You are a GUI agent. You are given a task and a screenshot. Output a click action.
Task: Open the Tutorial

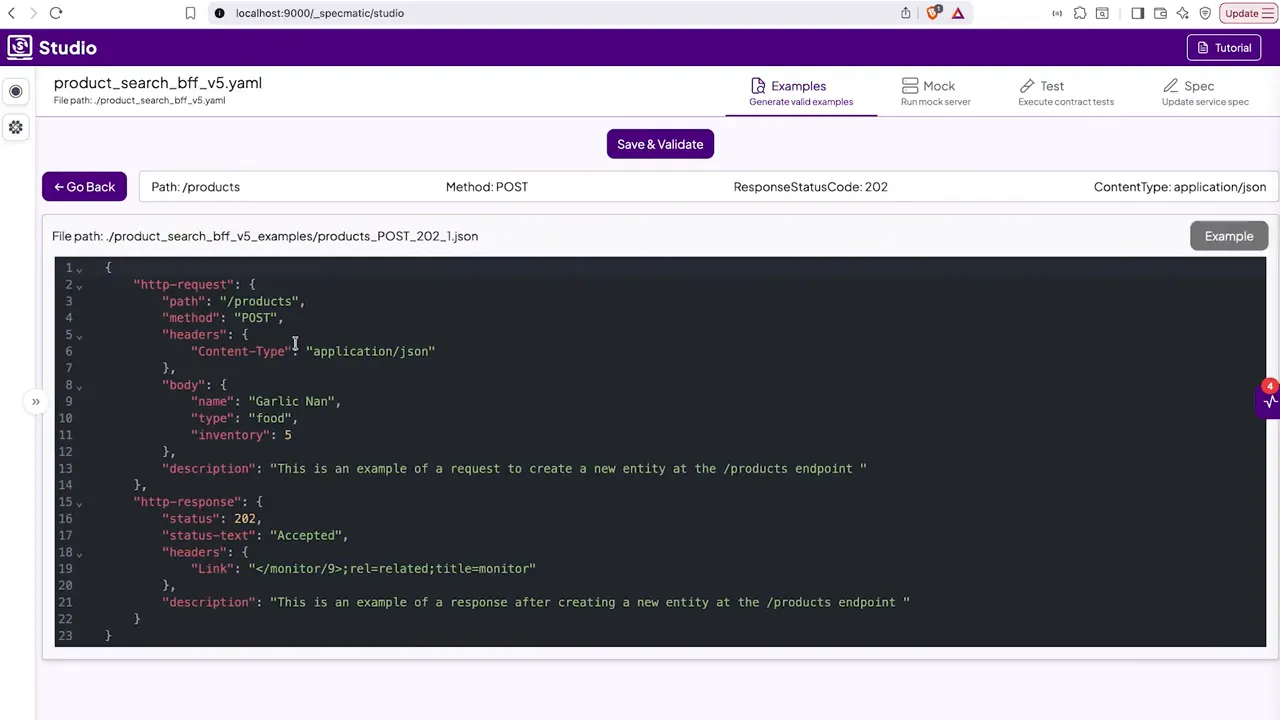(1224, 47)
